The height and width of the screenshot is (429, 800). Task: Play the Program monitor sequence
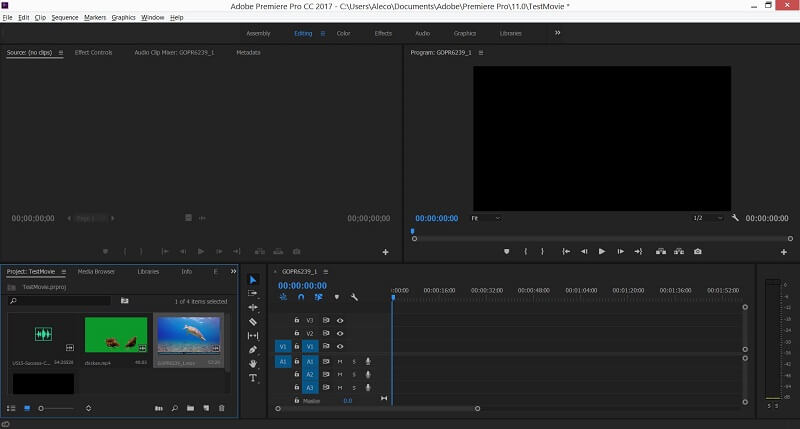click(x=602, y=251)
